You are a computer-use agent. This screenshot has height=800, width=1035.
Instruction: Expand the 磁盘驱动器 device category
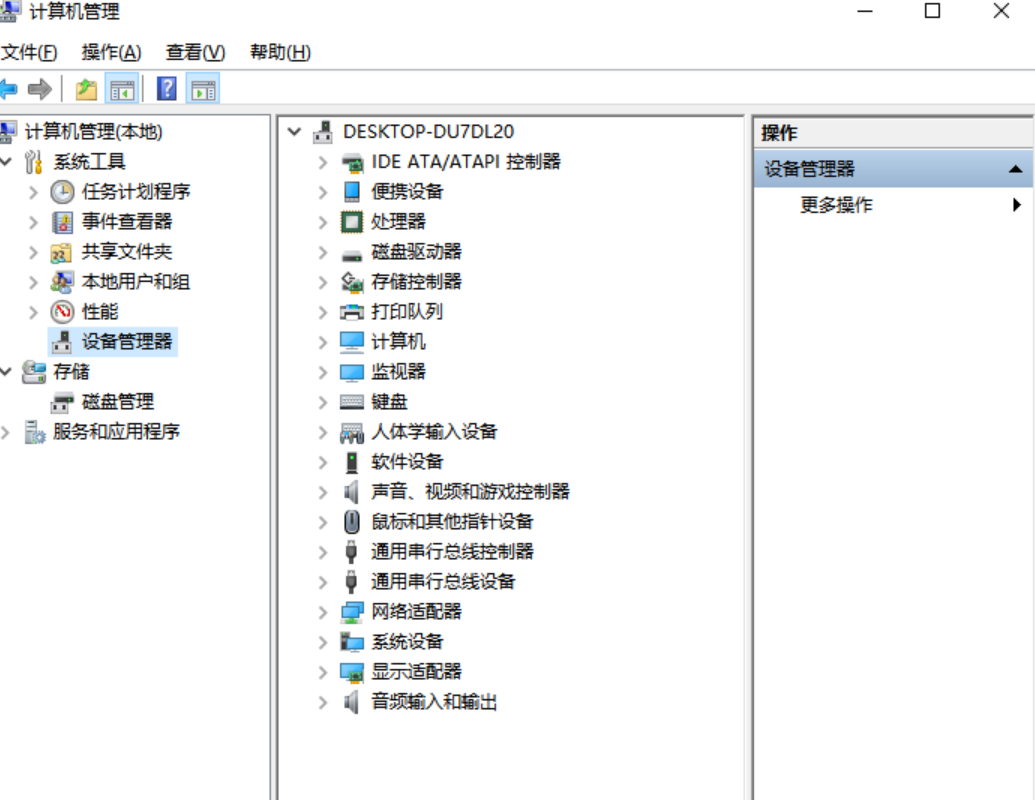(x=322, y=252)
